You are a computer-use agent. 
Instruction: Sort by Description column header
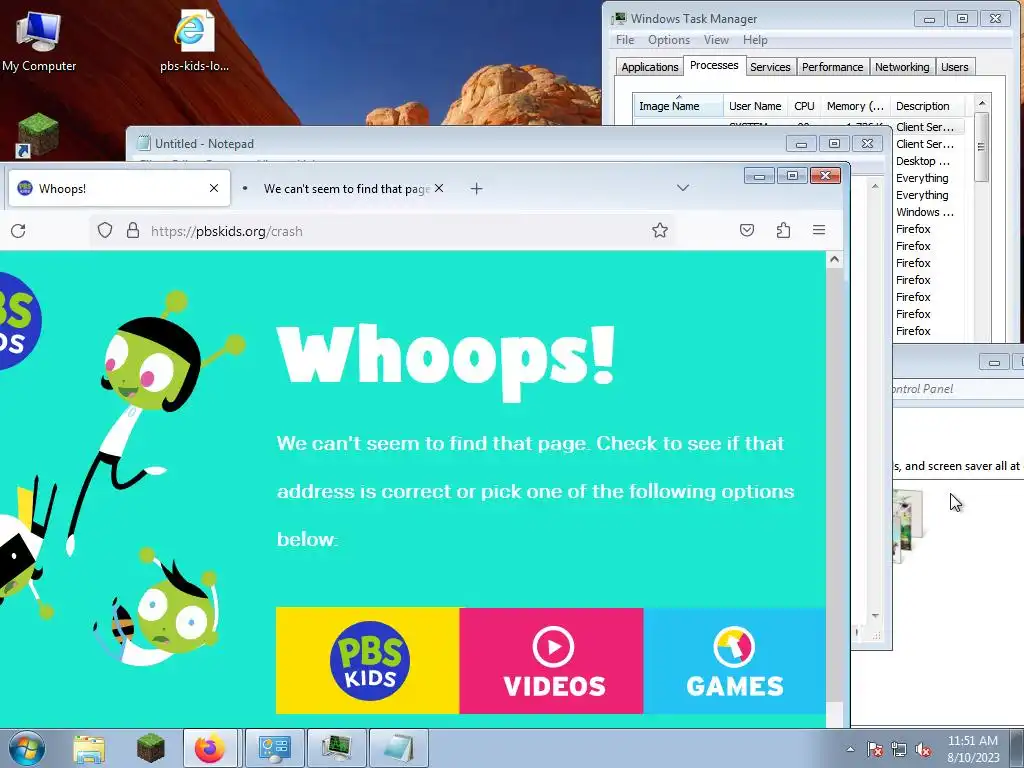[927, 106]
